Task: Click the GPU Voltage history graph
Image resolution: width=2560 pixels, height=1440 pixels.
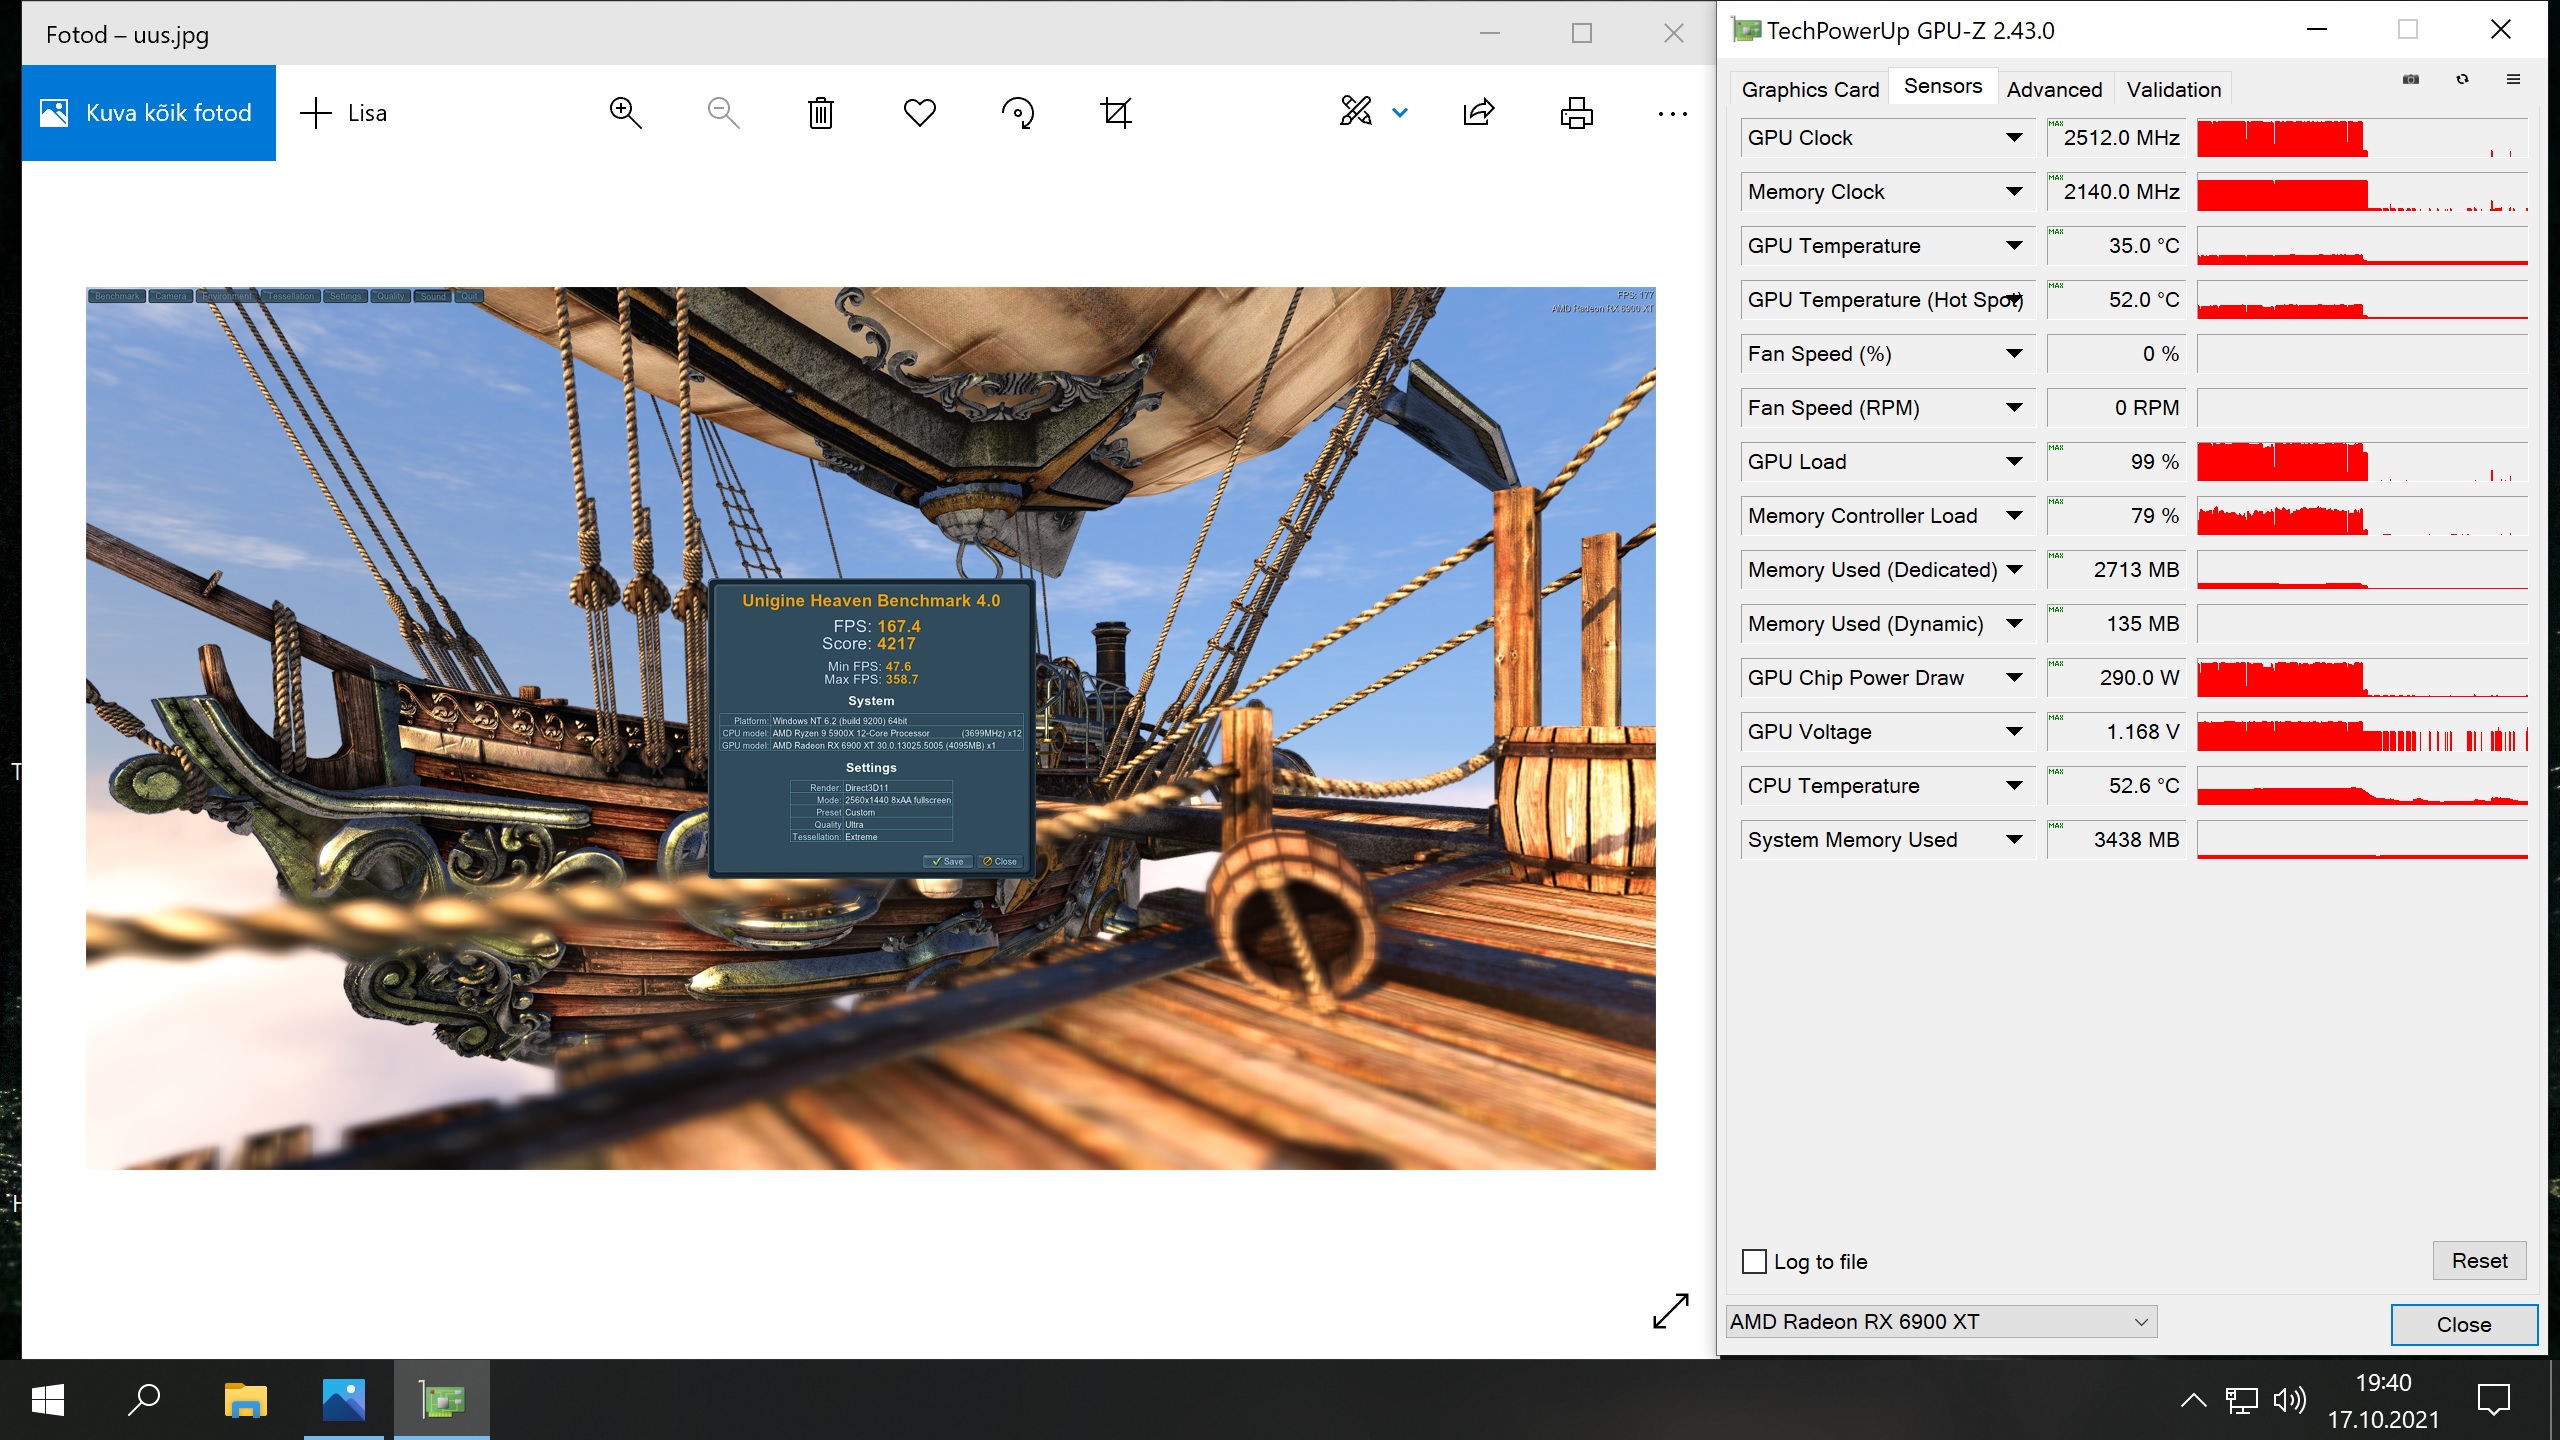Action: coord(2362,732)
